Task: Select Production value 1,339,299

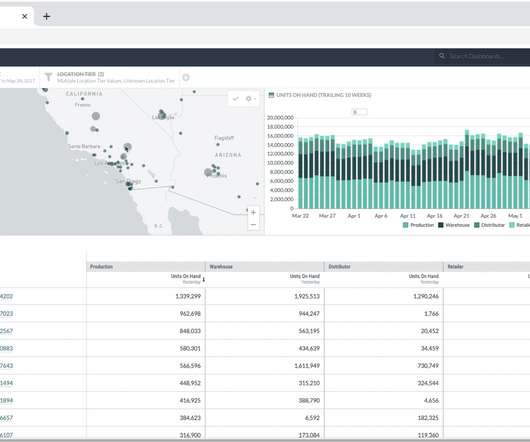Action: point(188,296)
